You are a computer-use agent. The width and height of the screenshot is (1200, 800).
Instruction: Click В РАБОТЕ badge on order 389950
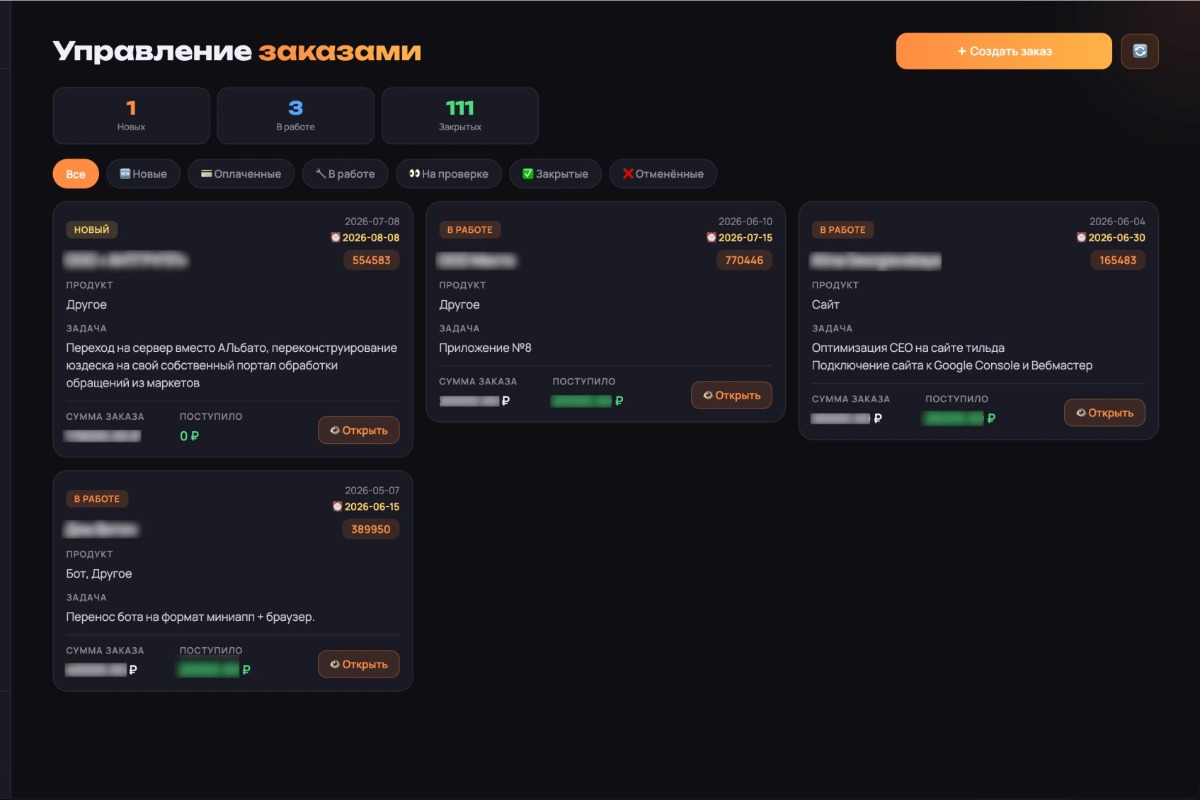click(x=97, y=499)
